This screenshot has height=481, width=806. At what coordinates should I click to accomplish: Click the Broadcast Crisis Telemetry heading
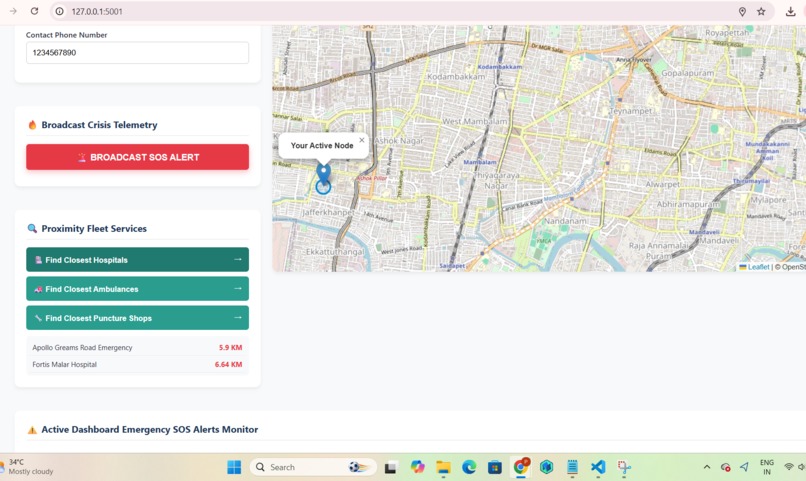click(99, 125)
